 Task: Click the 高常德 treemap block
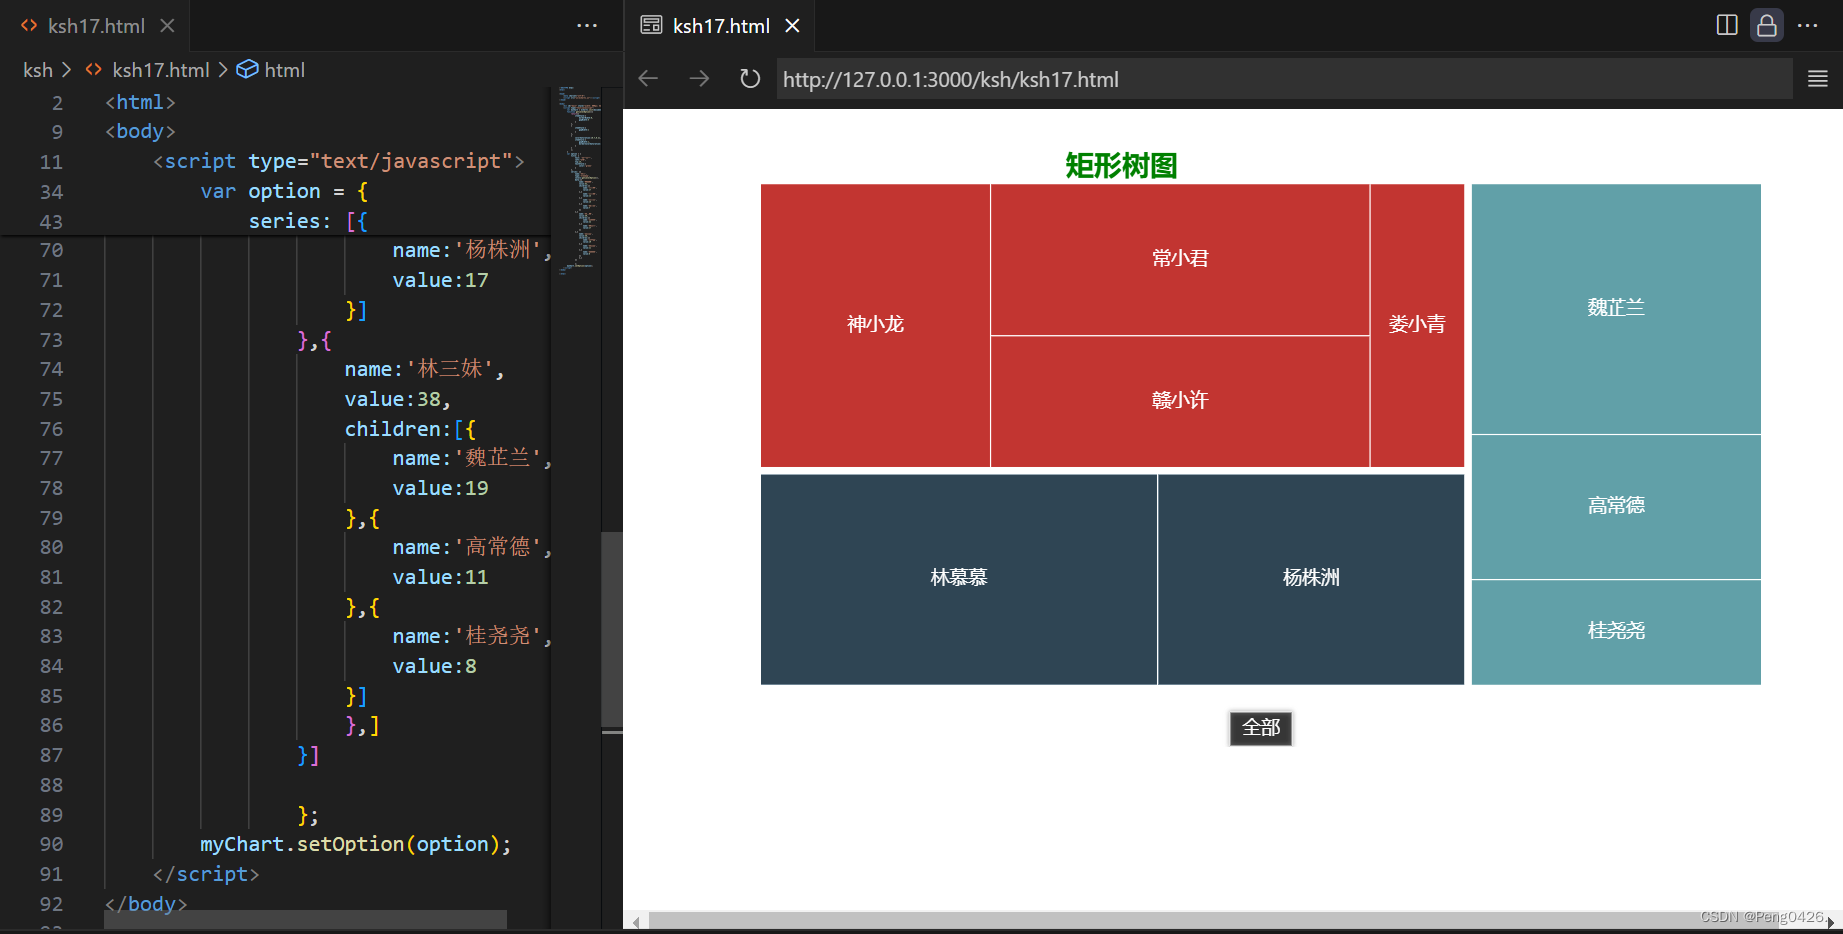(x=1616, y=507)
